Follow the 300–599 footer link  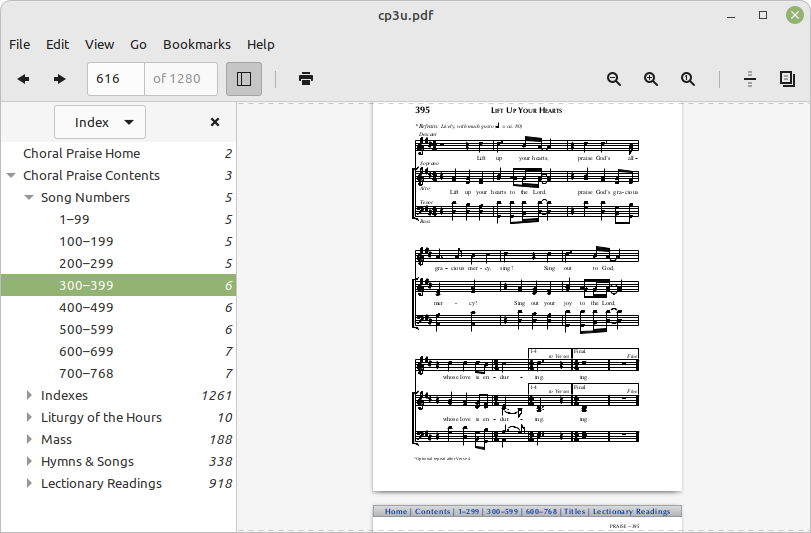coord(502,511)
